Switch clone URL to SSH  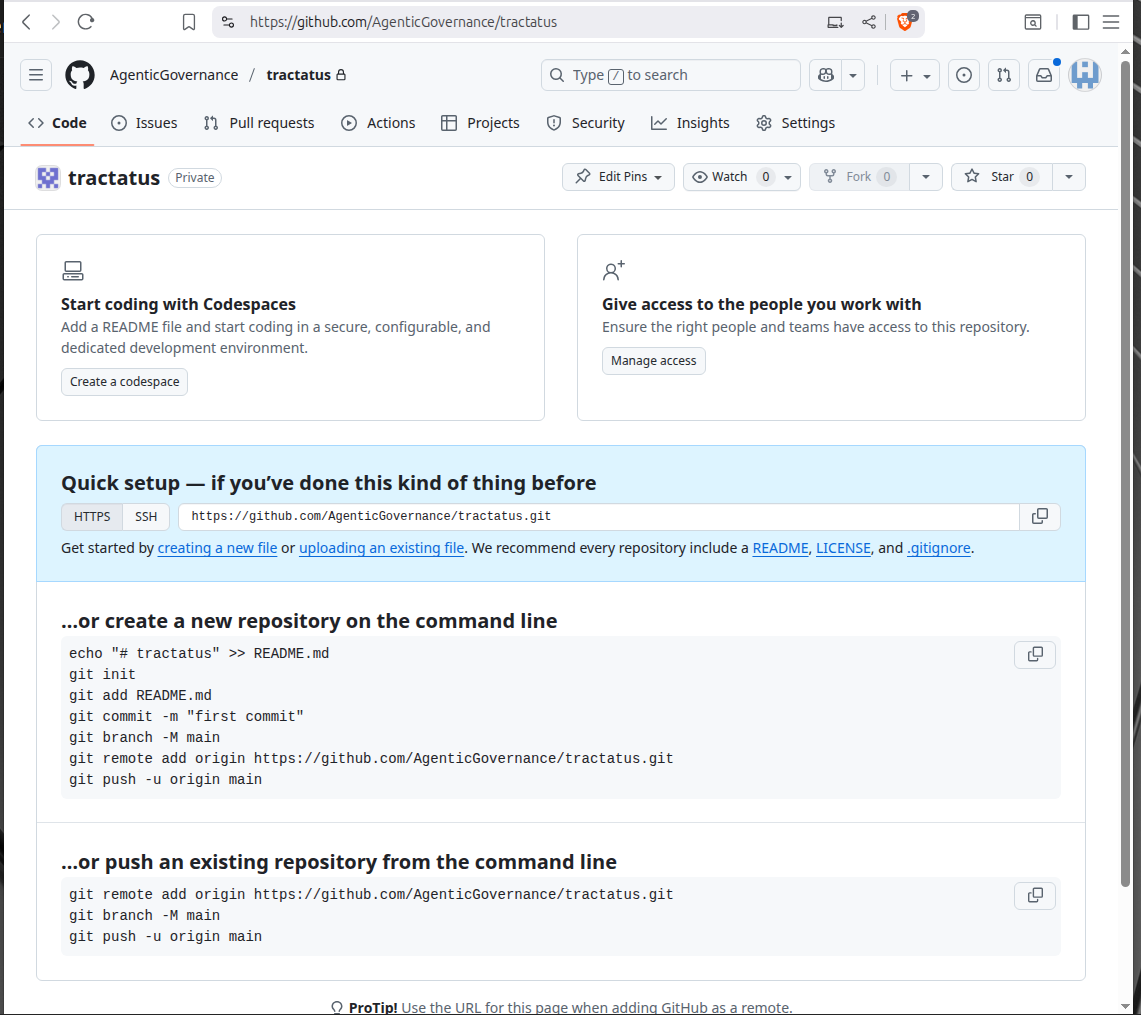[x=146, y=517]
